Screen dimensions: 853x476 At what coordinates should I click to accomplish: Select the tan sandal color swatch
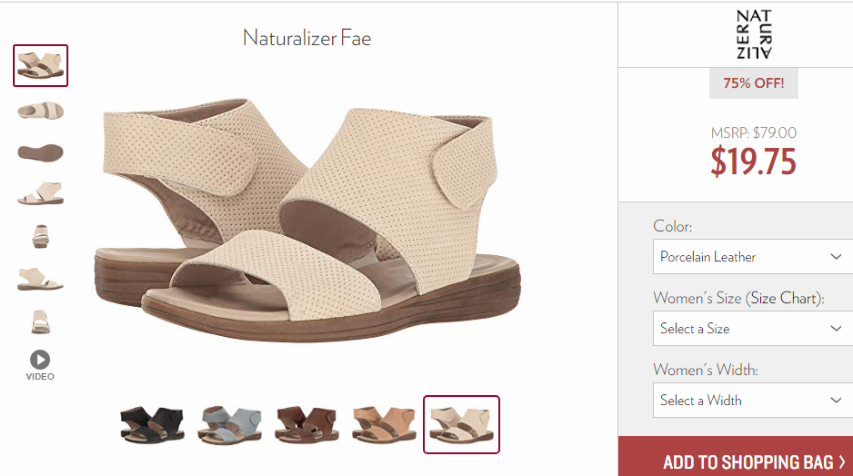[x=384, y=424]
